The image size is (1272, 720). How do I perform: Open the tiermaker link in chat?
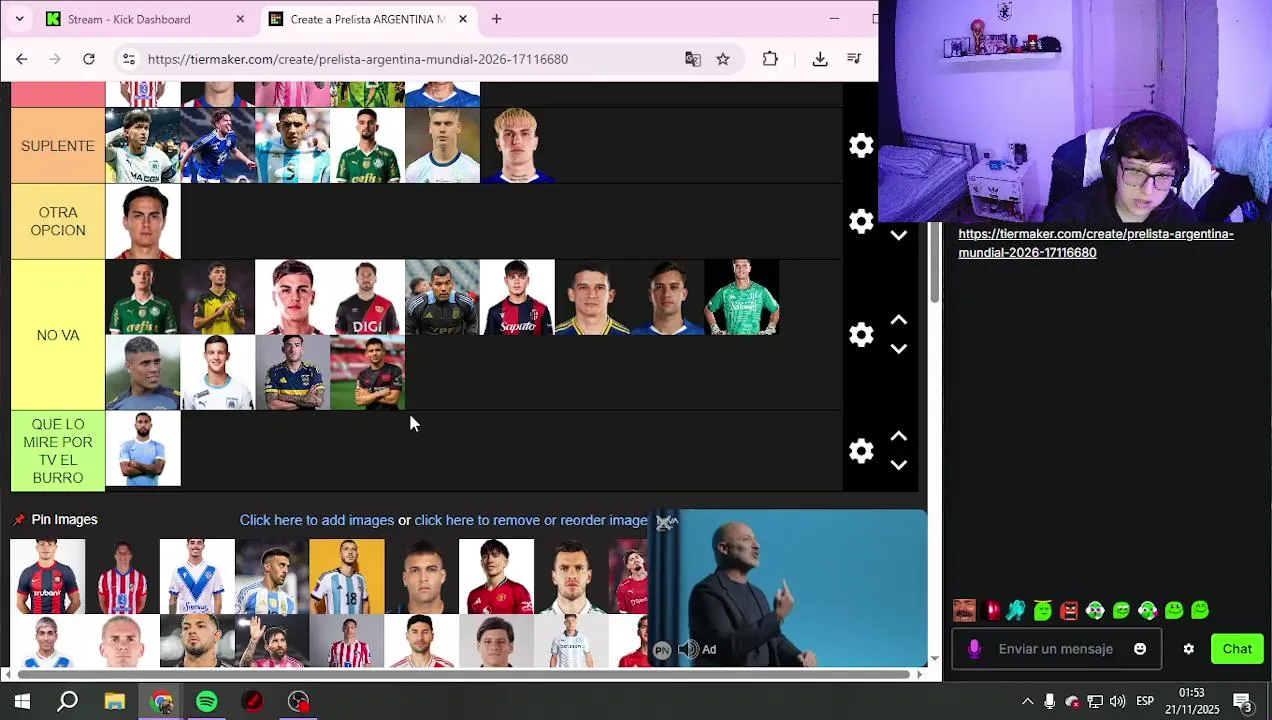point(1096,243)
